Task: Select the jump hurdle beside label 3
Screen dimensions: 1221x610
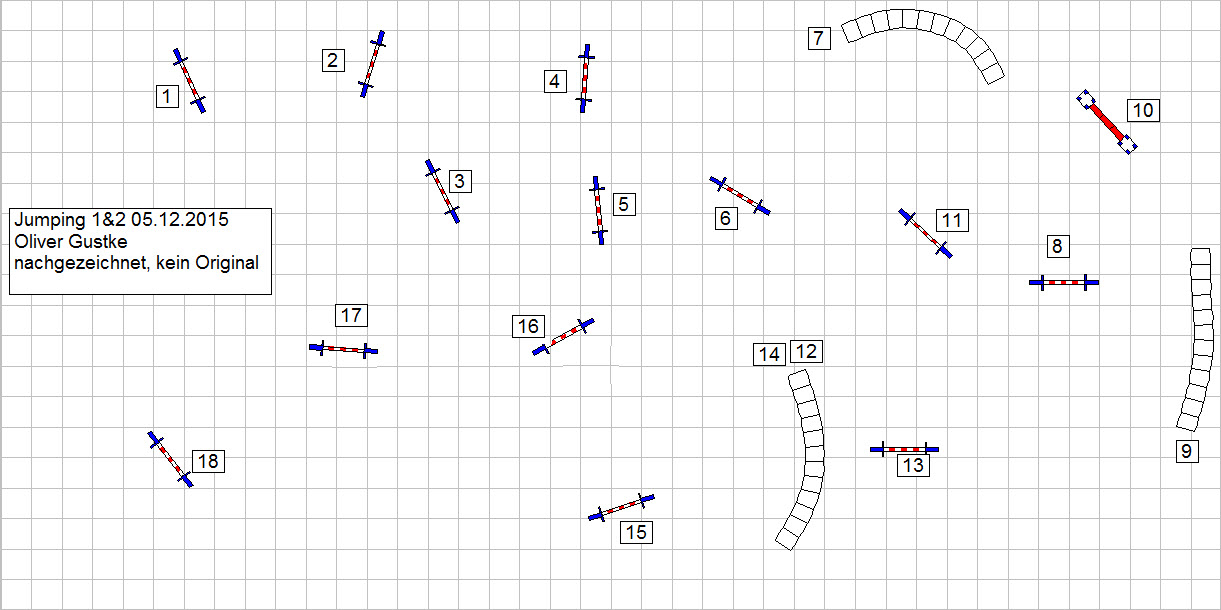Action: click(442, 191)
